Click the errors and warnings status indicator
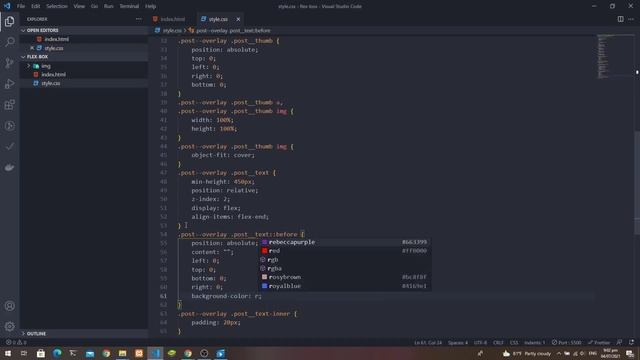 [x=16, y=342]
